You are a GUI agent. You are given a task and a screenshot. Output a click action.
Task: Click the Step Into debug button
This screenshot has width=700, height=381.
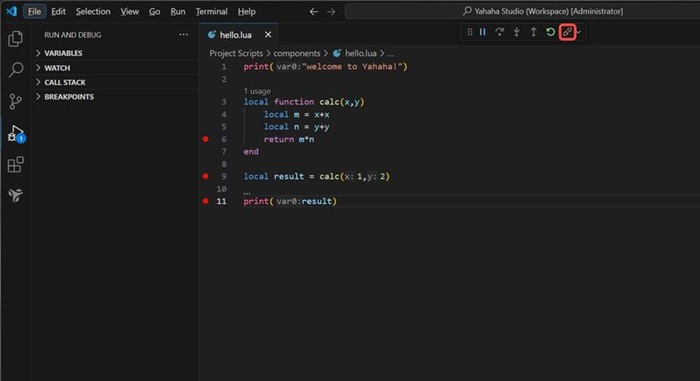[x=517, y=32]
